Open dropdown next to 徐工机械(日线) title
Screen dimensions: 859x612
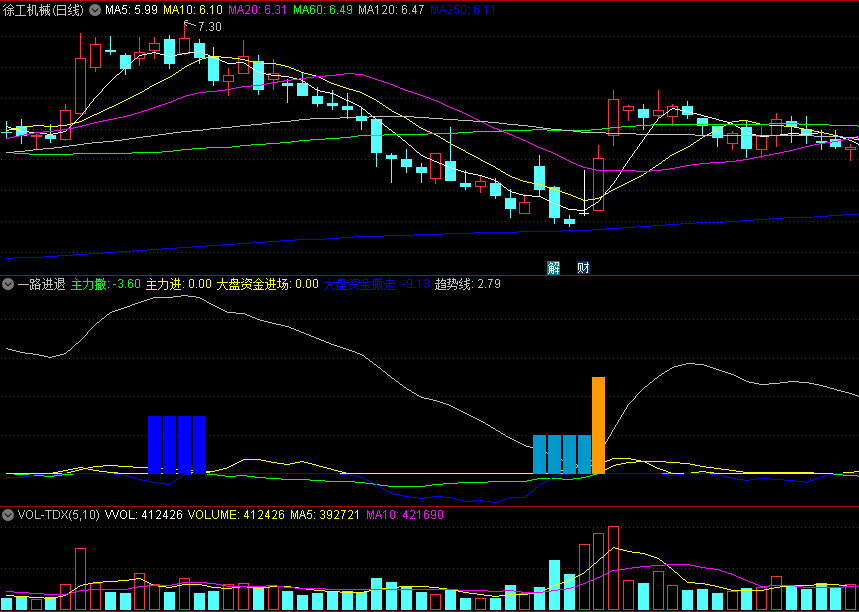click(94, 10)
